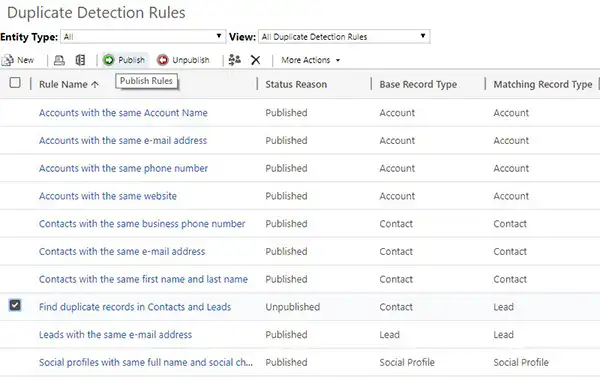Open the View dropdown selector

click(x=344, y=37)
